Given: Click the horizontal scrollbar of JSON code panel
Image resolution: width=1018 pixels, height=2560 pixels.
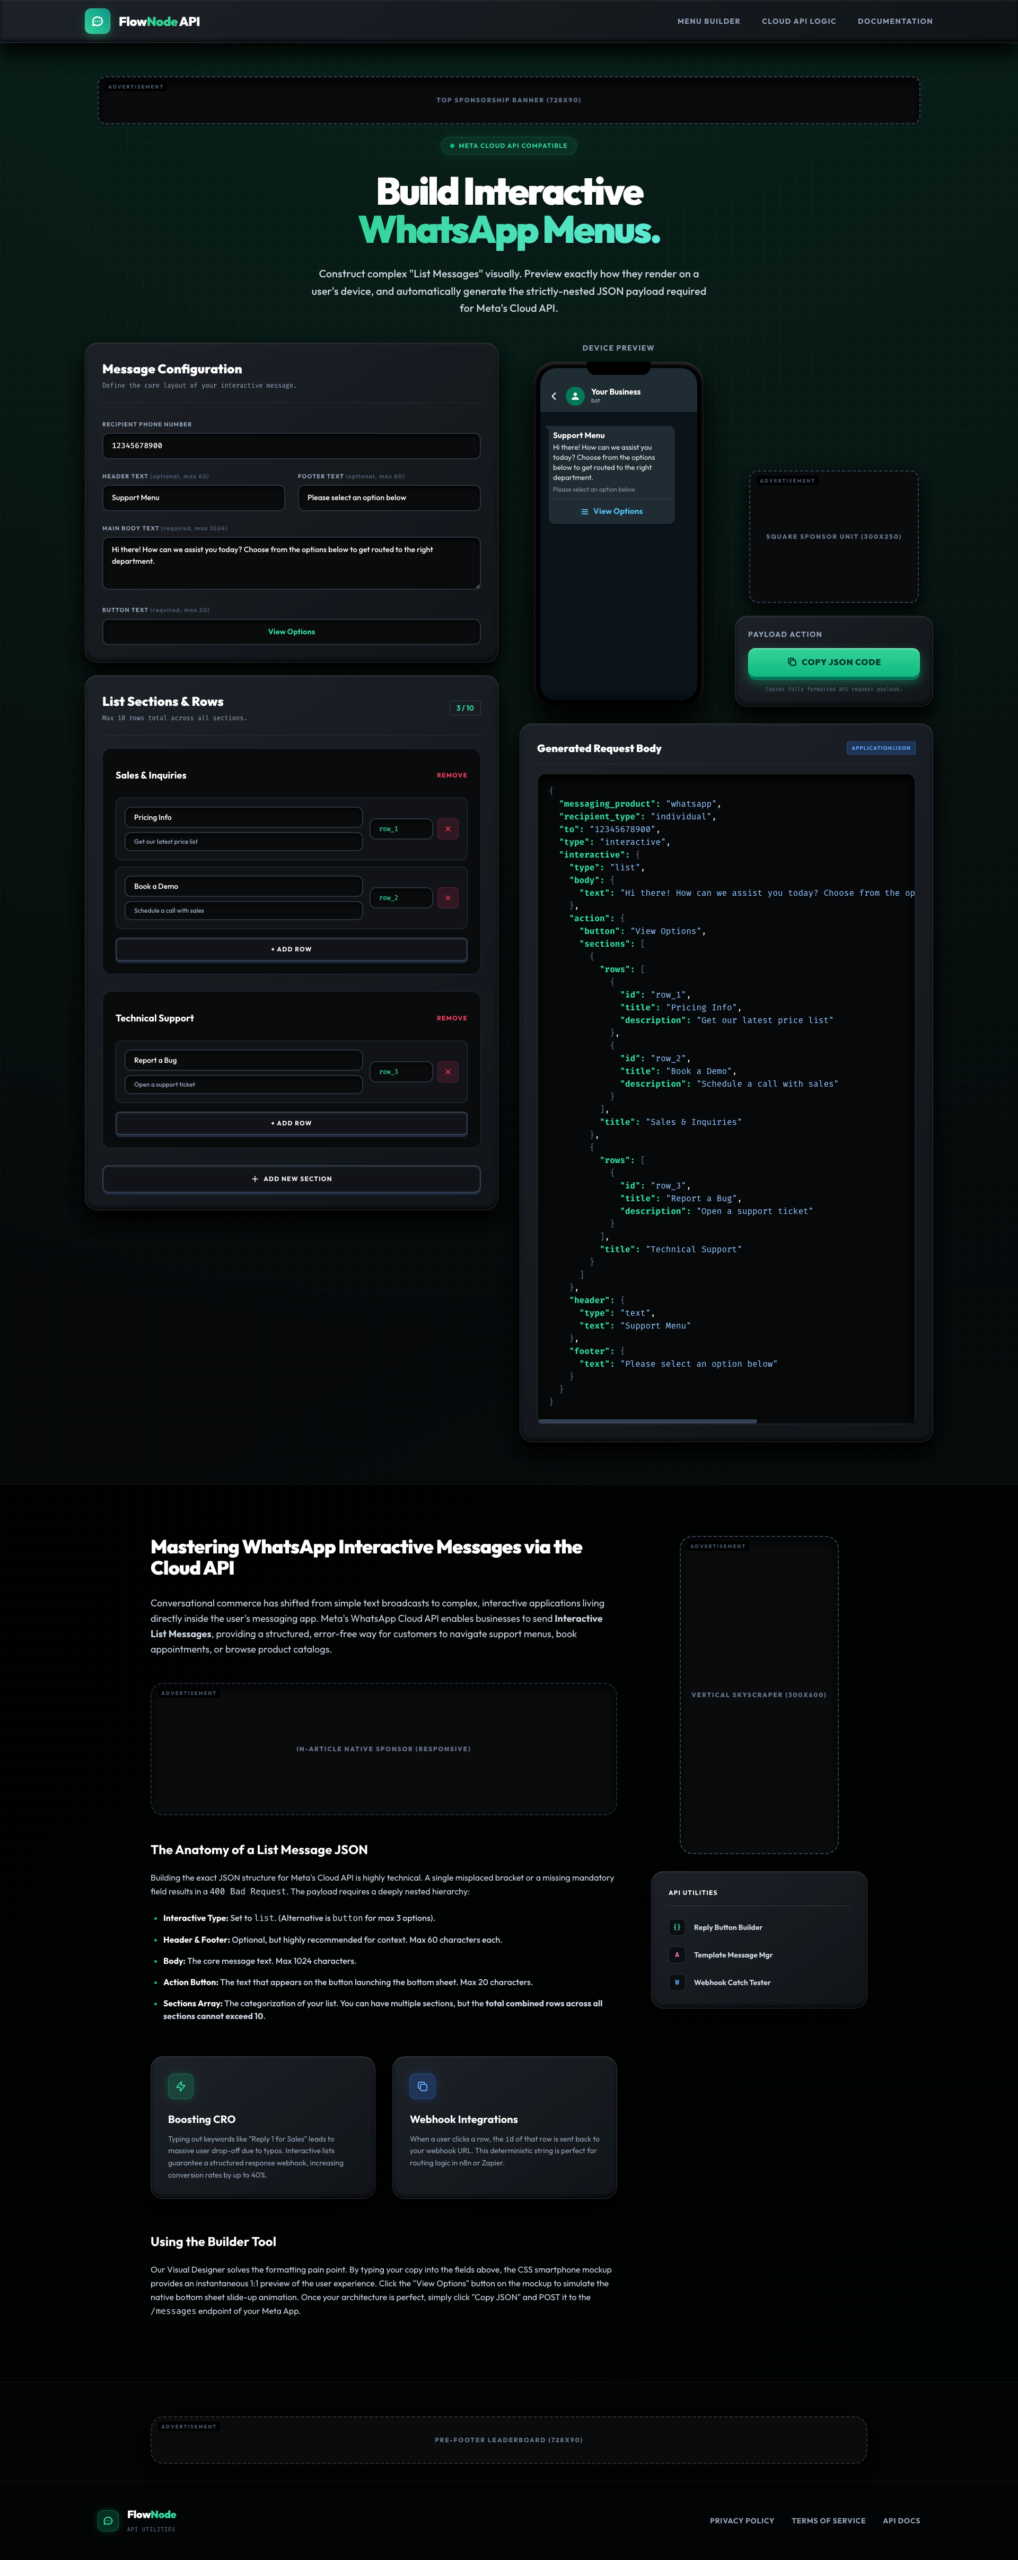Looking at the screenshot, I should (648, 1420).
